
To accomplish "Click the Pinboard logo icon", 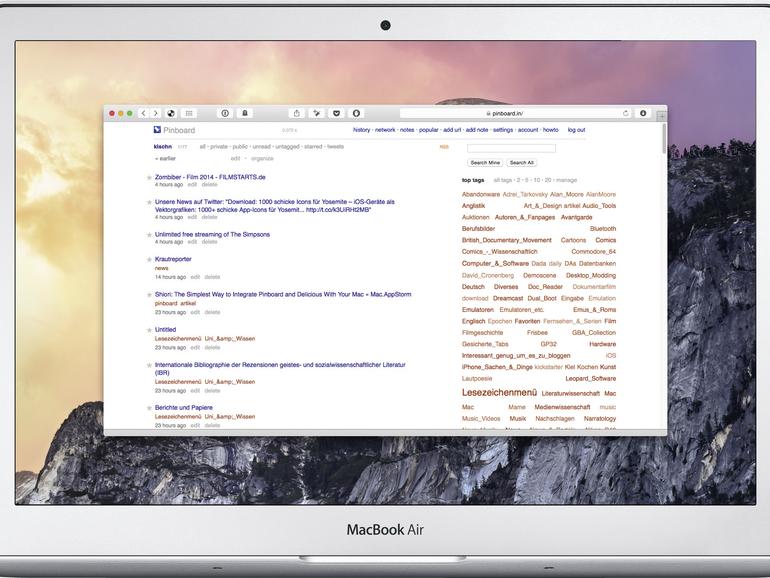I will pyautogui.click(x=157, y=130).
